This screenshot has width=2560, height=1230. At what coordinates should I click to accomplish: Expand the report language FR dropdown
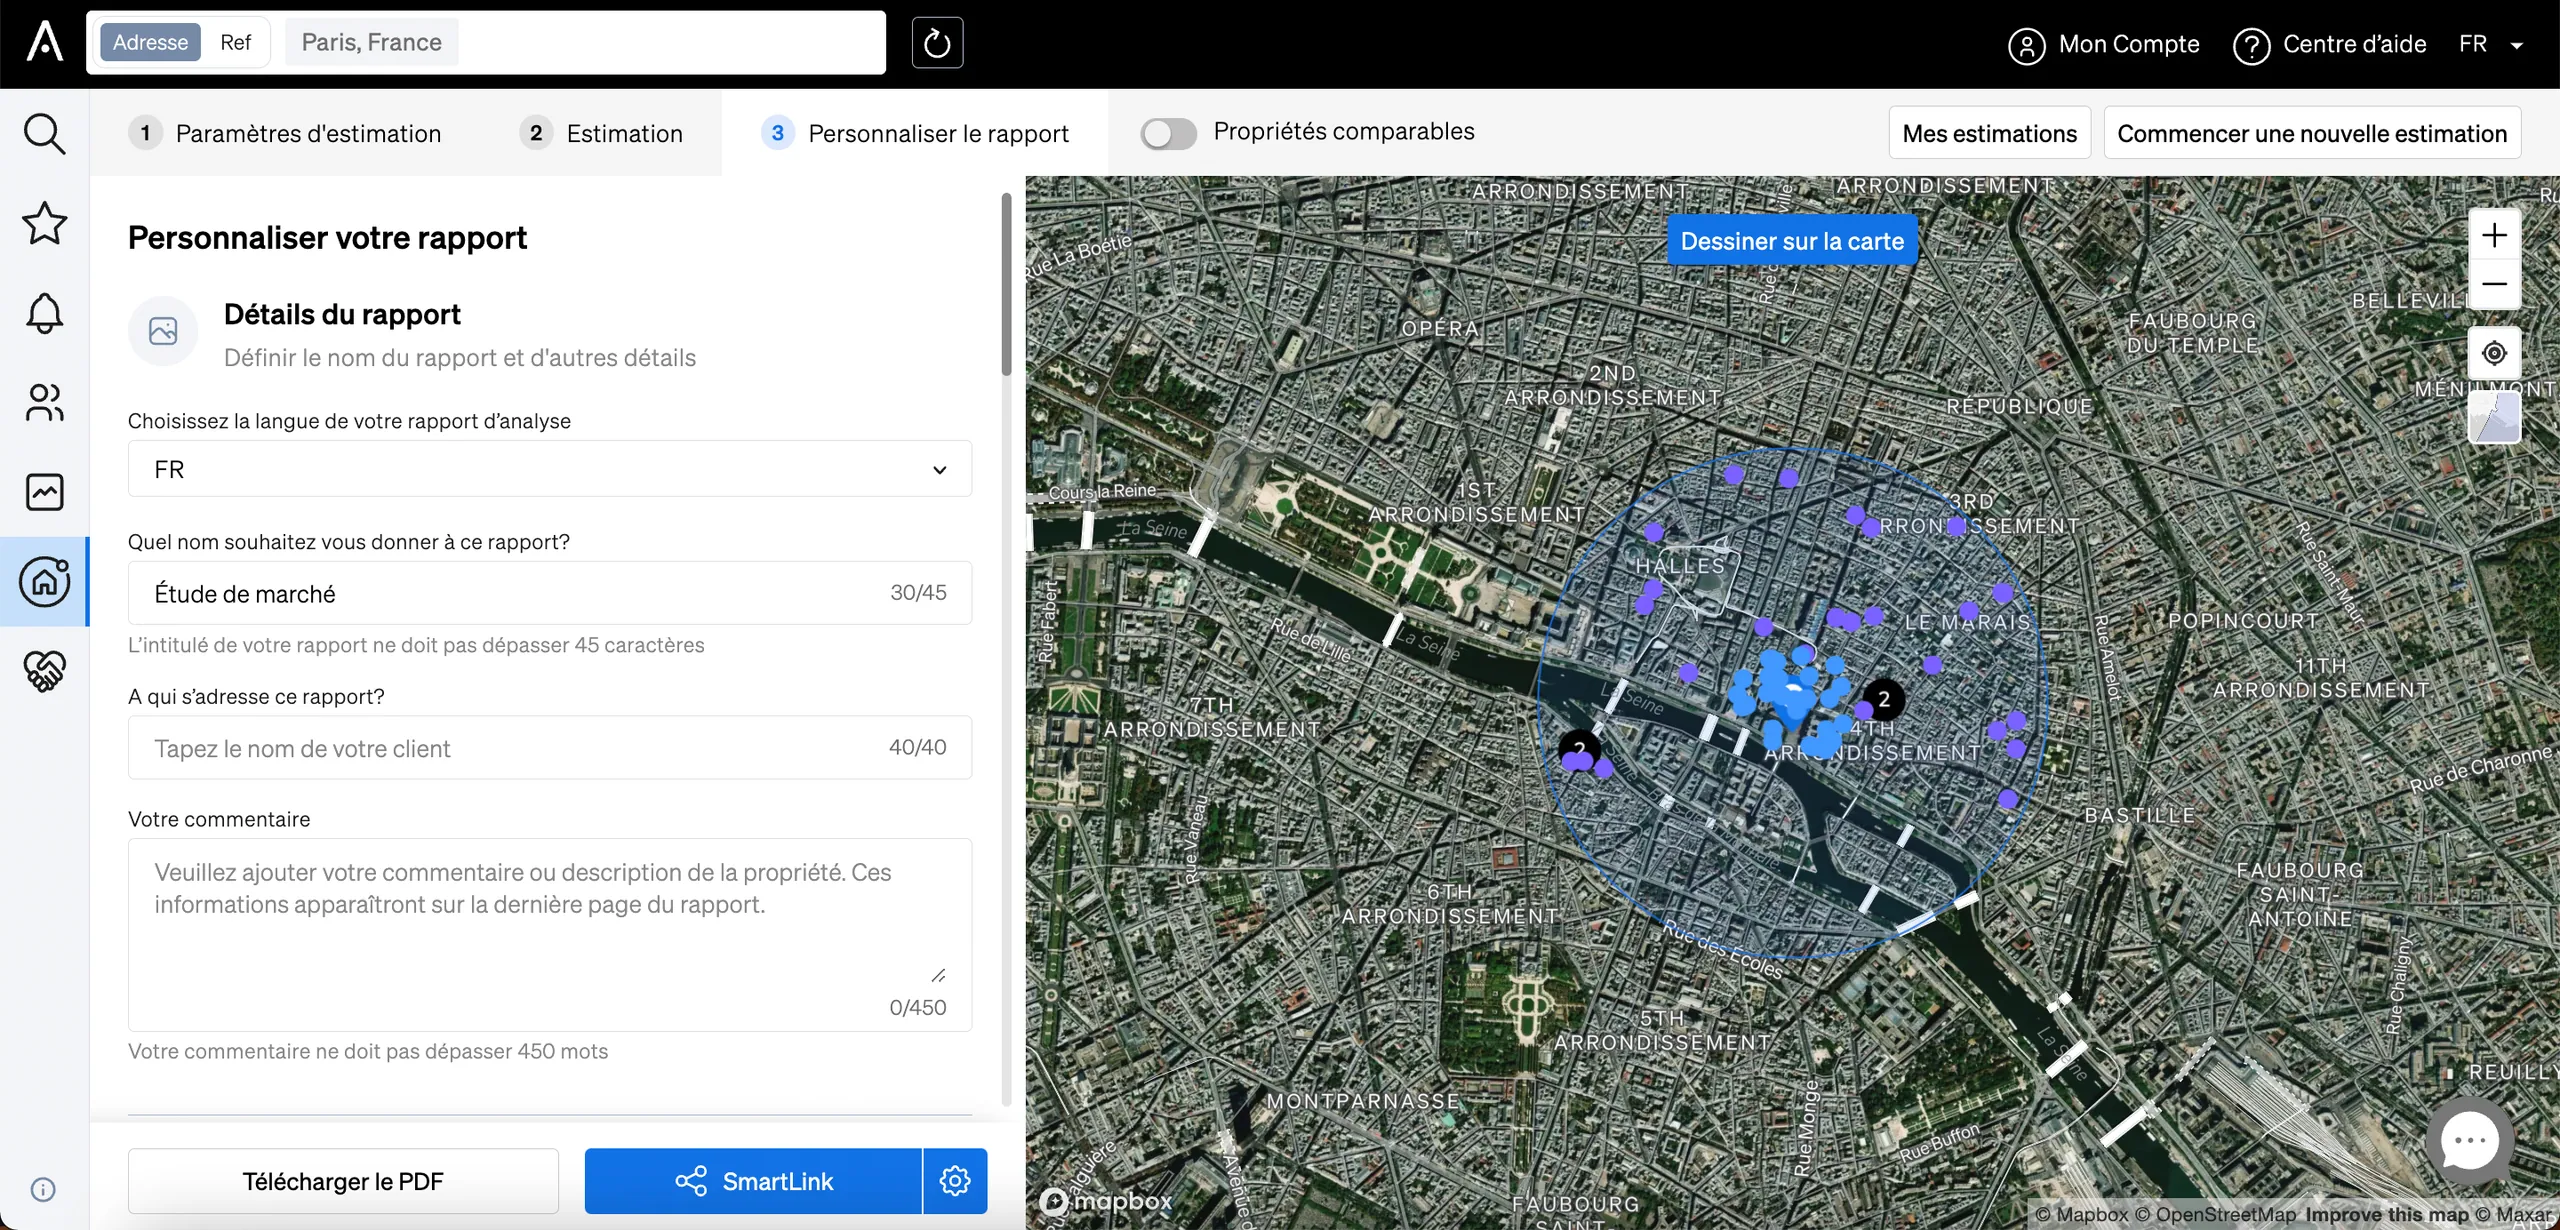click(550, 469)
